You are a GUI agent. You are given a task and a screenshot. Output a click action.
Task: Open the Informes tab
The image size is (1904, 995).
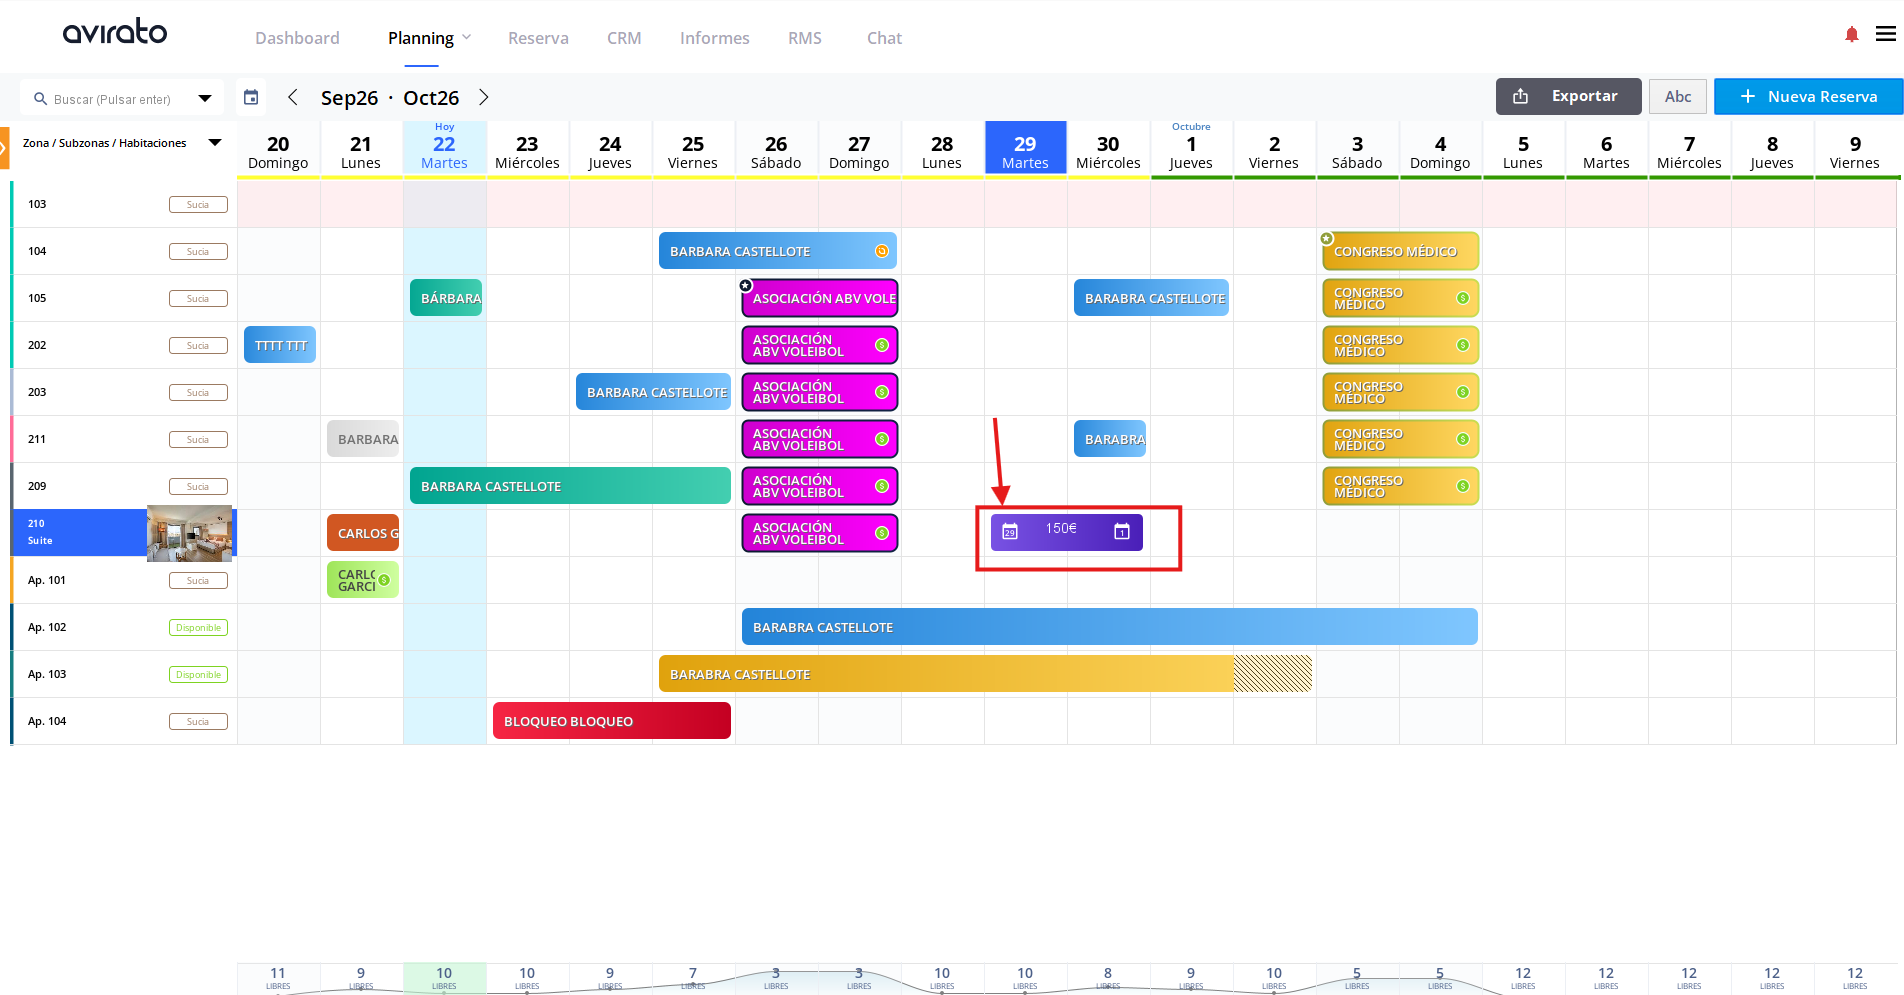714,38
